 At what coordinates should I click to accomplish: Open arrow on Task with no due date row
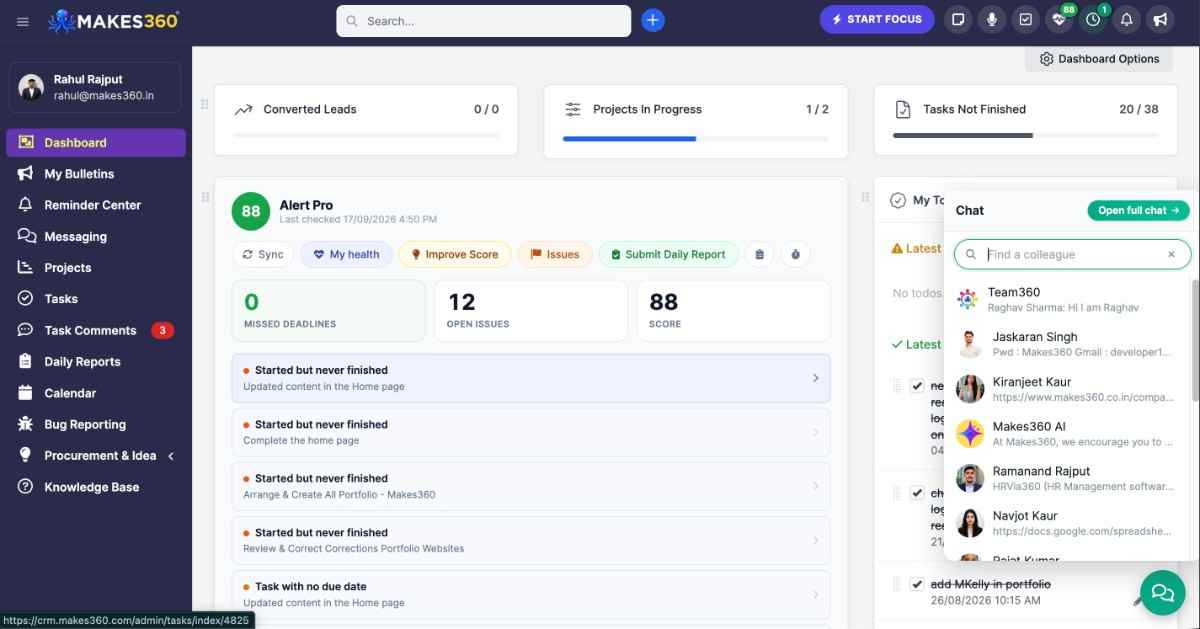point(815,594)
